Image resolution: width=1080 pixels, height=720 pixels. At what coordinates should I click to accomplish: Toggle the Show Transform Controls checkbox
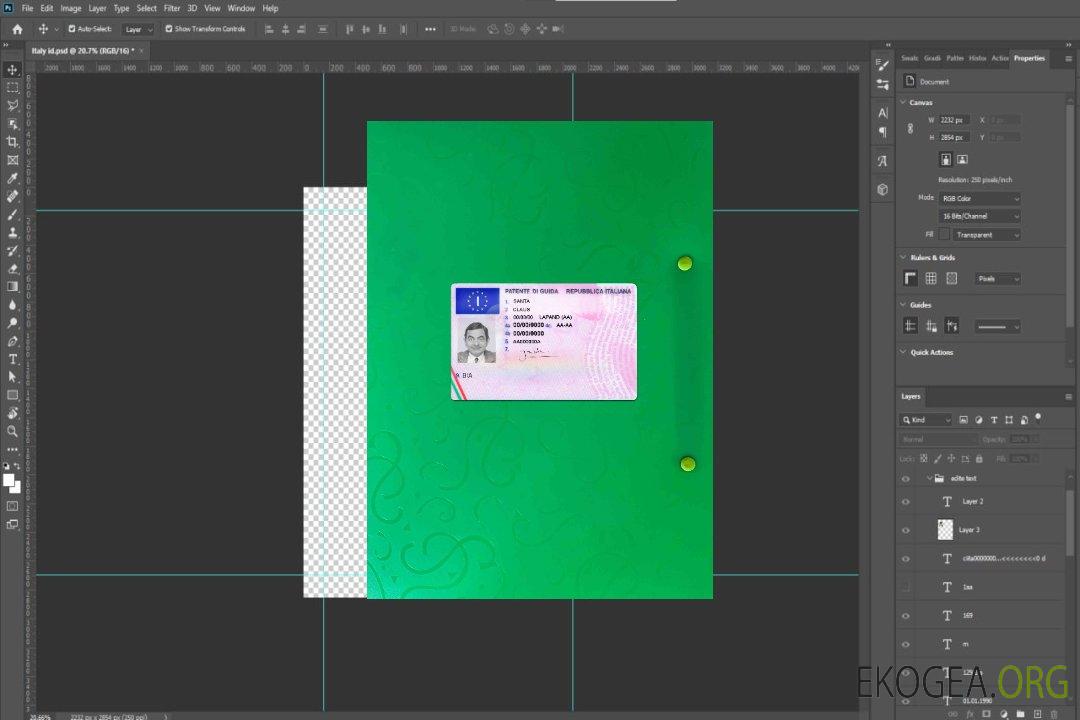[169, 29]
